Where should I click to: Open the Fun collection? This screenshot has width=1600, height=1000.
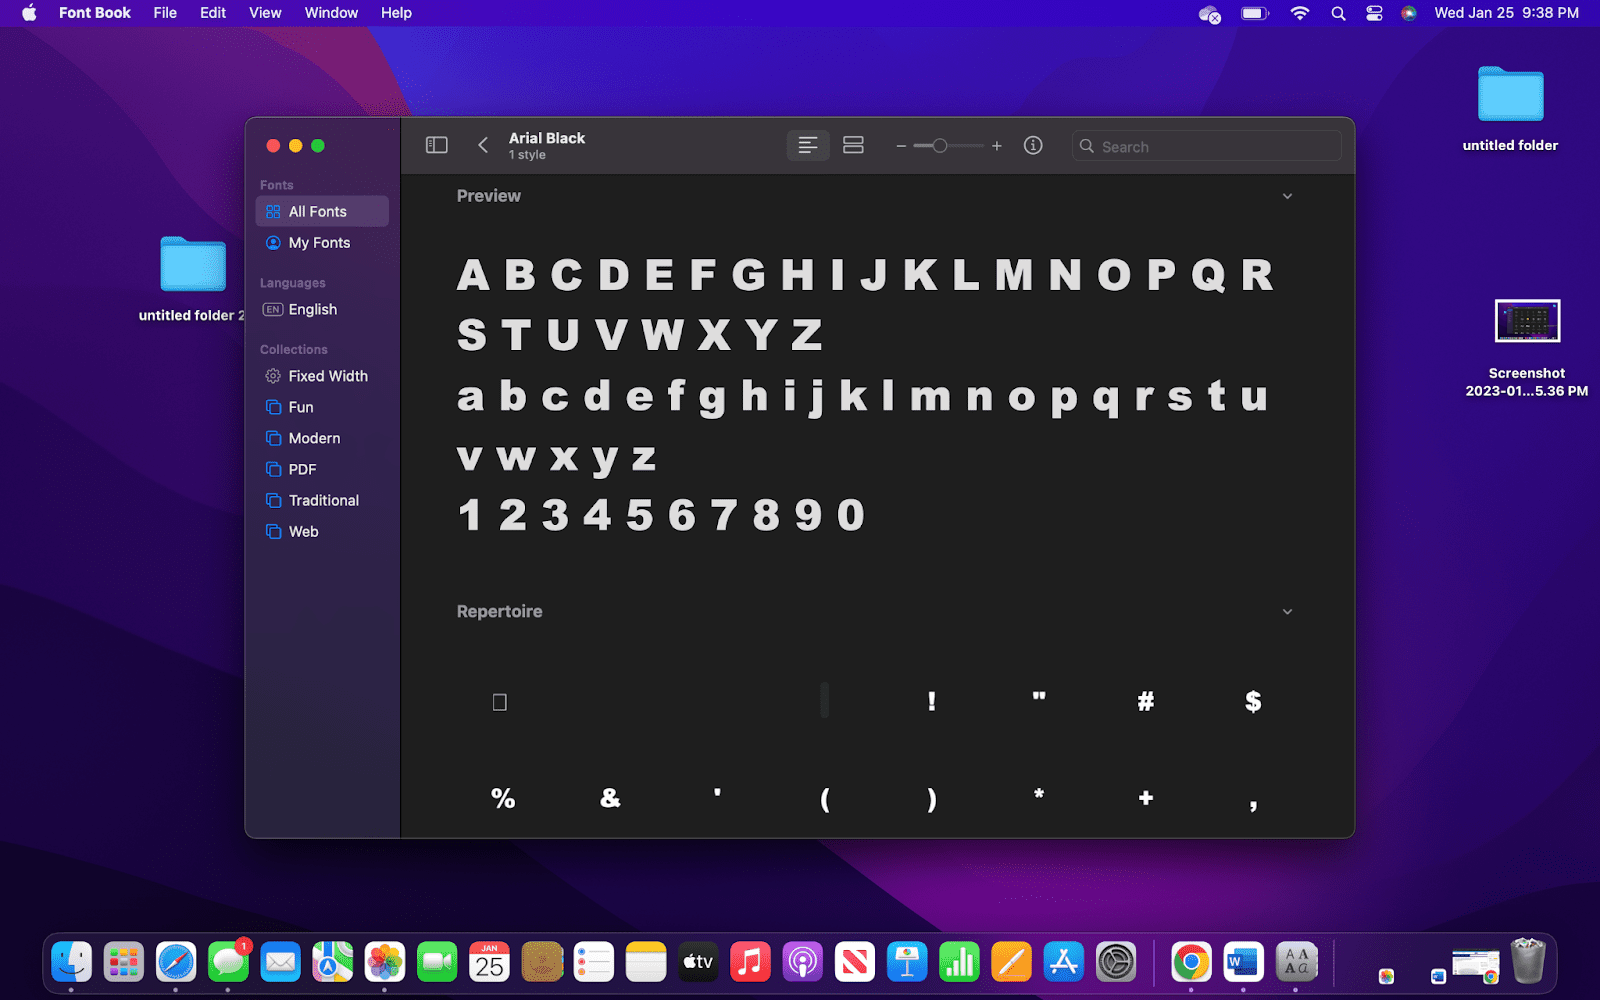pyautogui.click(x=322, y=407)
